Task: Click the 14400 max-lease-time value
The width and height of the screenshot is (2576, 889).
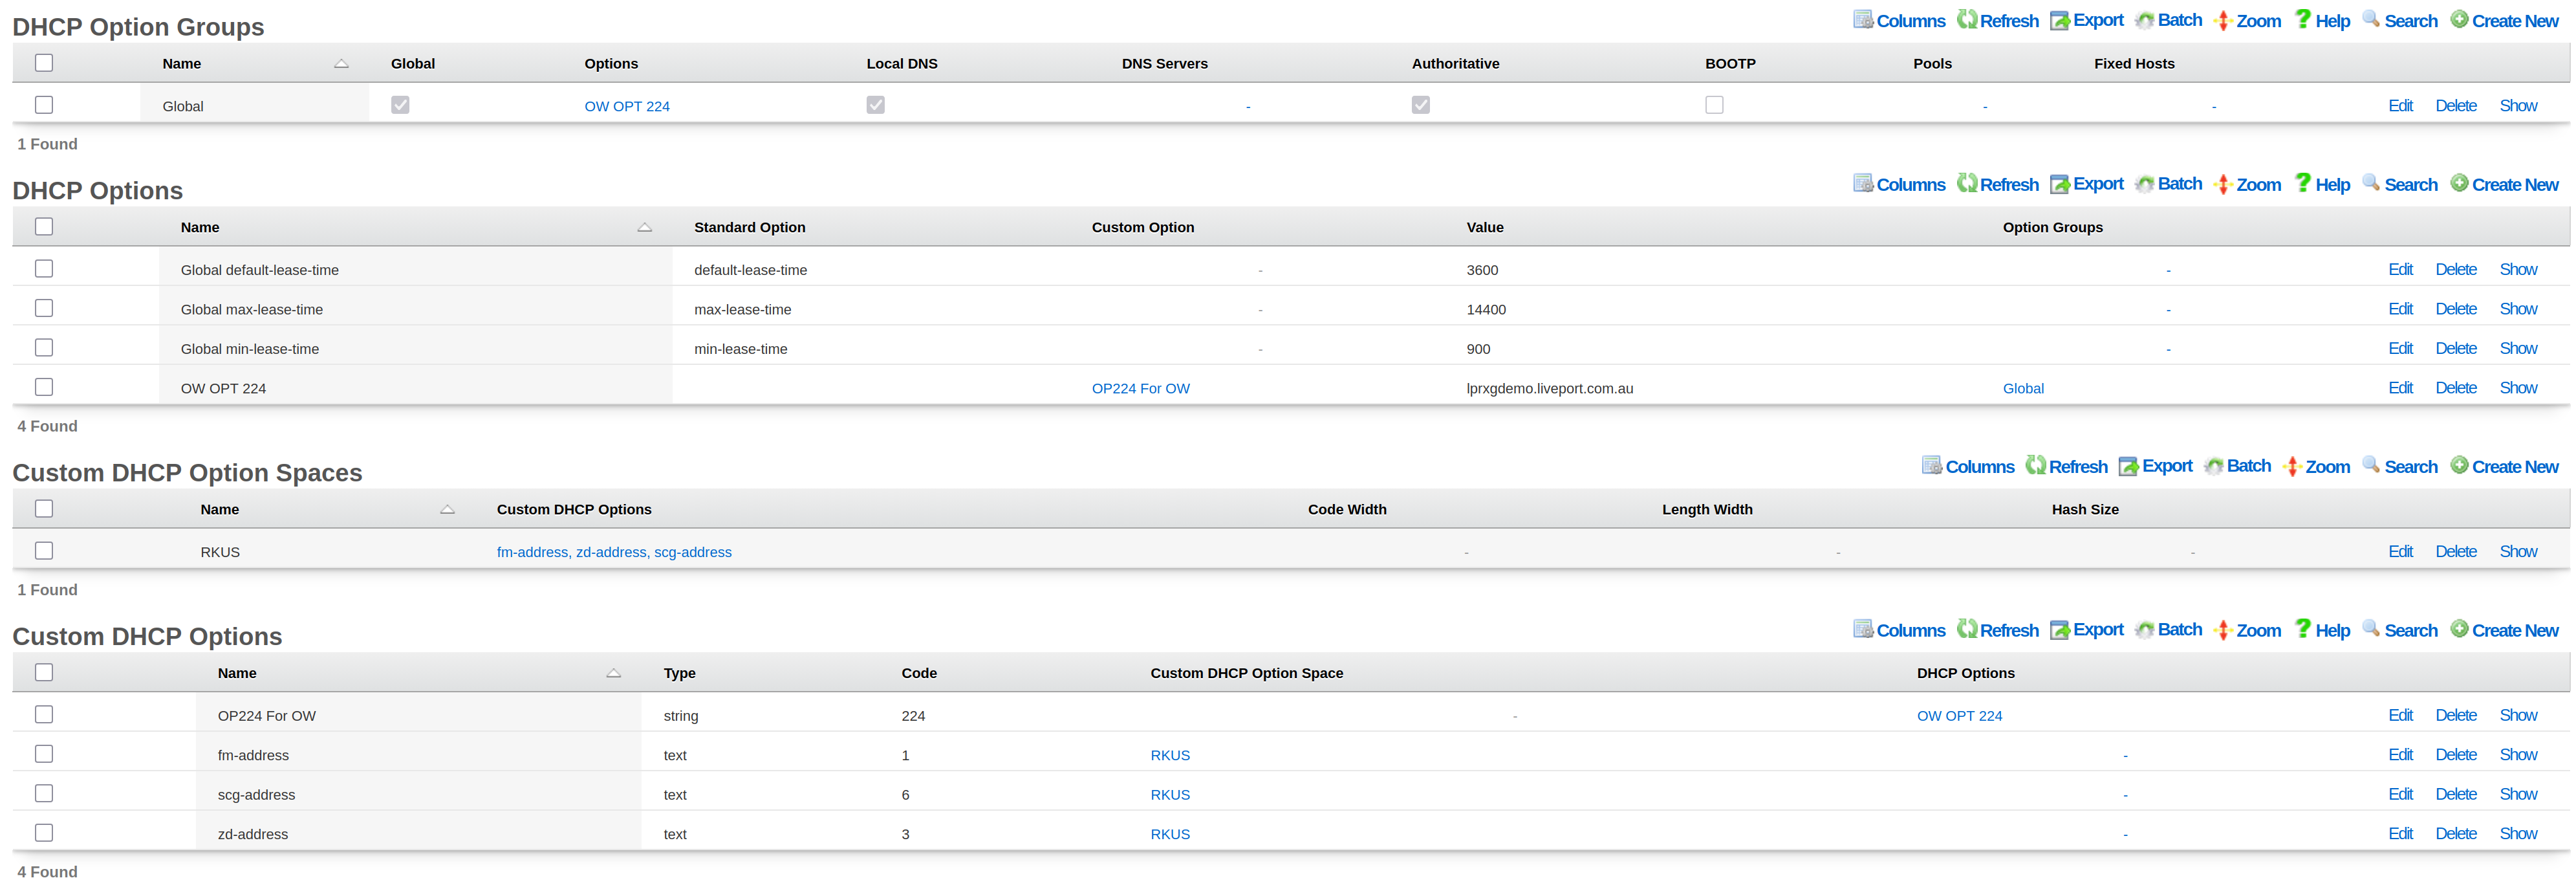Action: tap(1486, 309)
